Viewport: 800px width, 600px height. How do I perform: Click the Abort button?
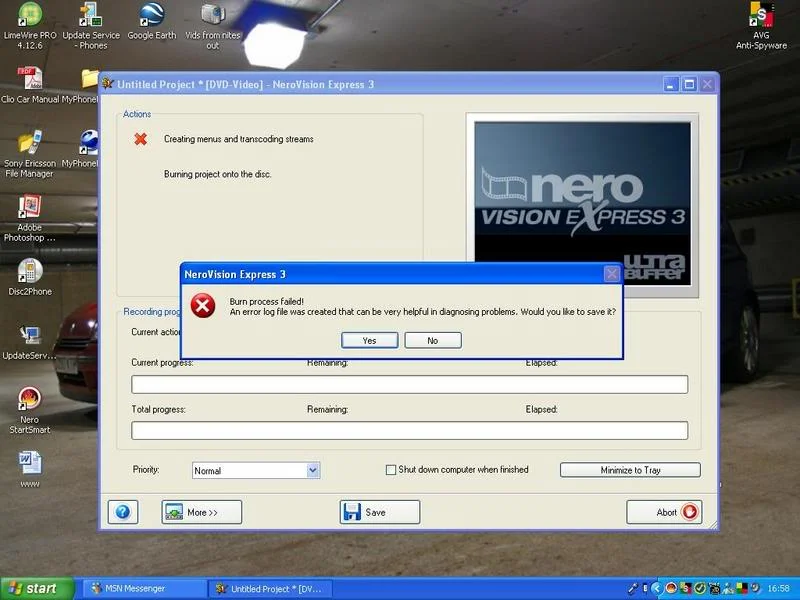tap(664, 512)
